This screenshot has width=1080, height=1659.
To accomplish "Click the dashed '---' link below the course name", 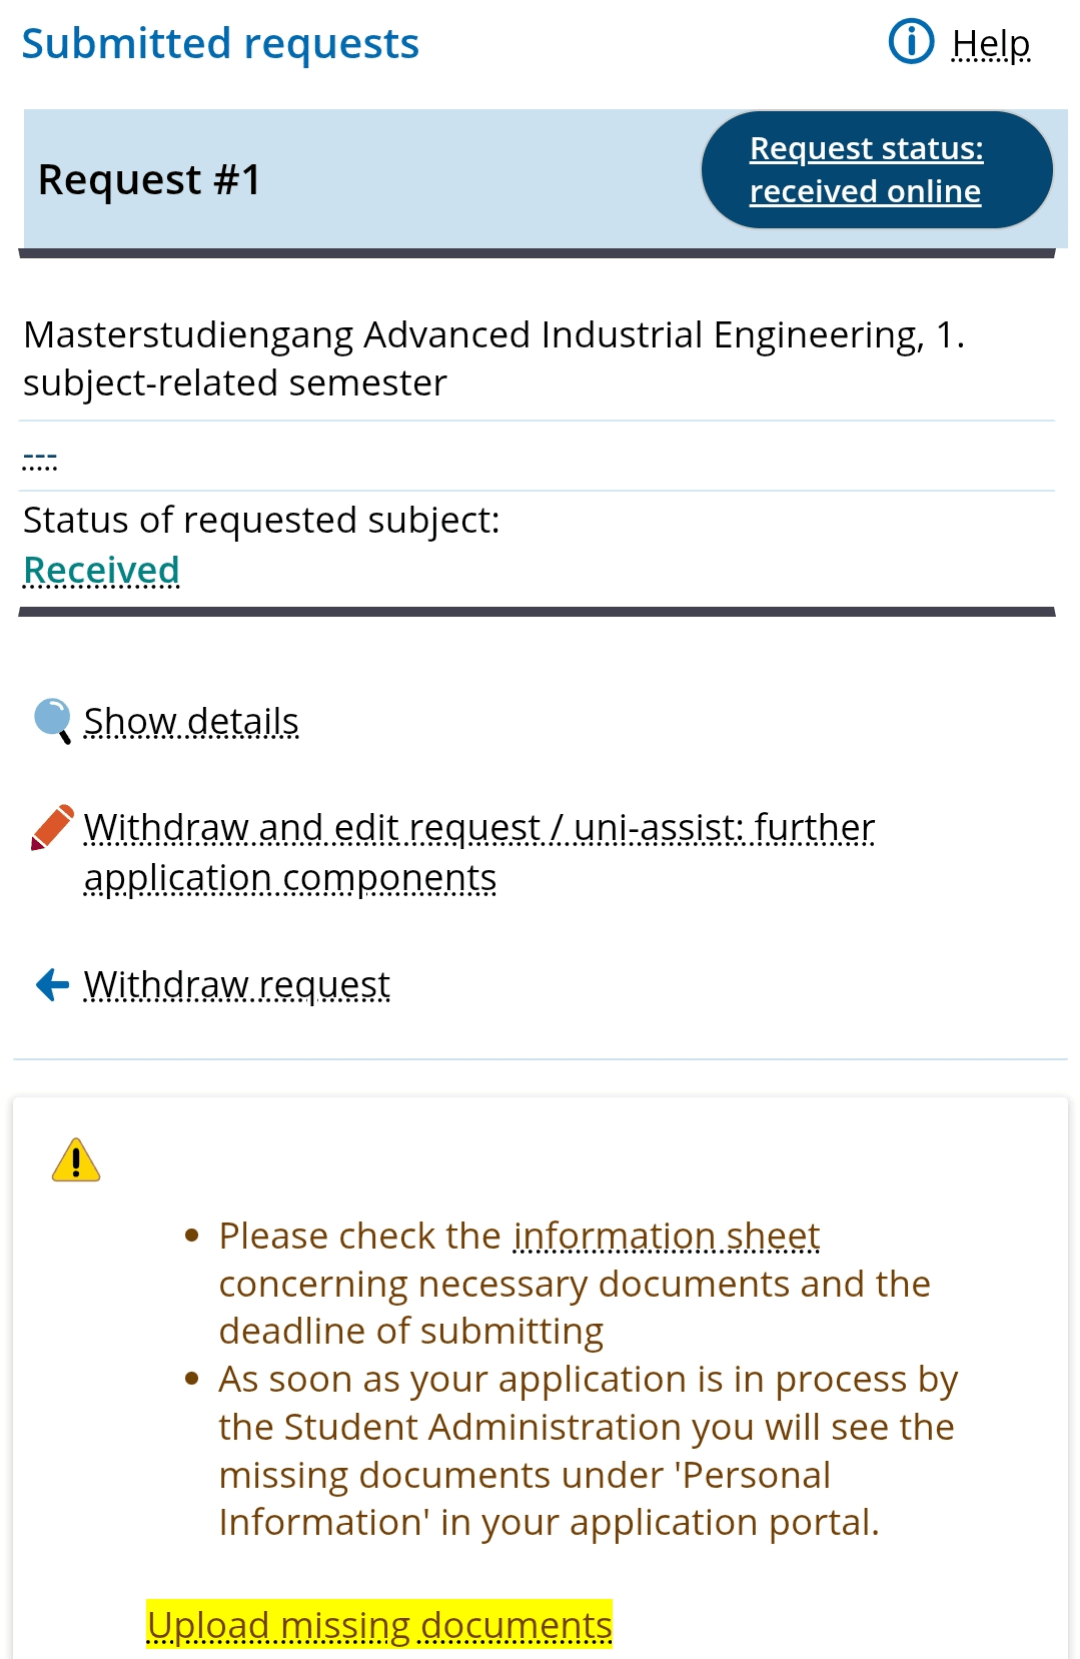I will point(40,459).
